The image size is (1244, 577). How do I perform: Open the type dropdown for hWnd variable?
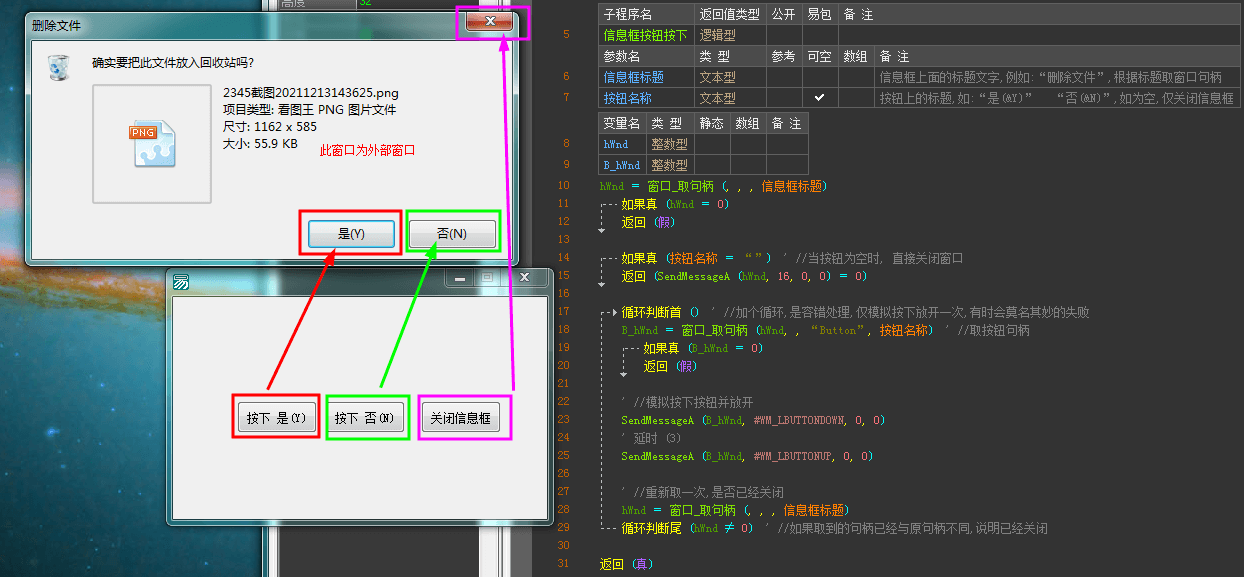click(x=668, y=143)
